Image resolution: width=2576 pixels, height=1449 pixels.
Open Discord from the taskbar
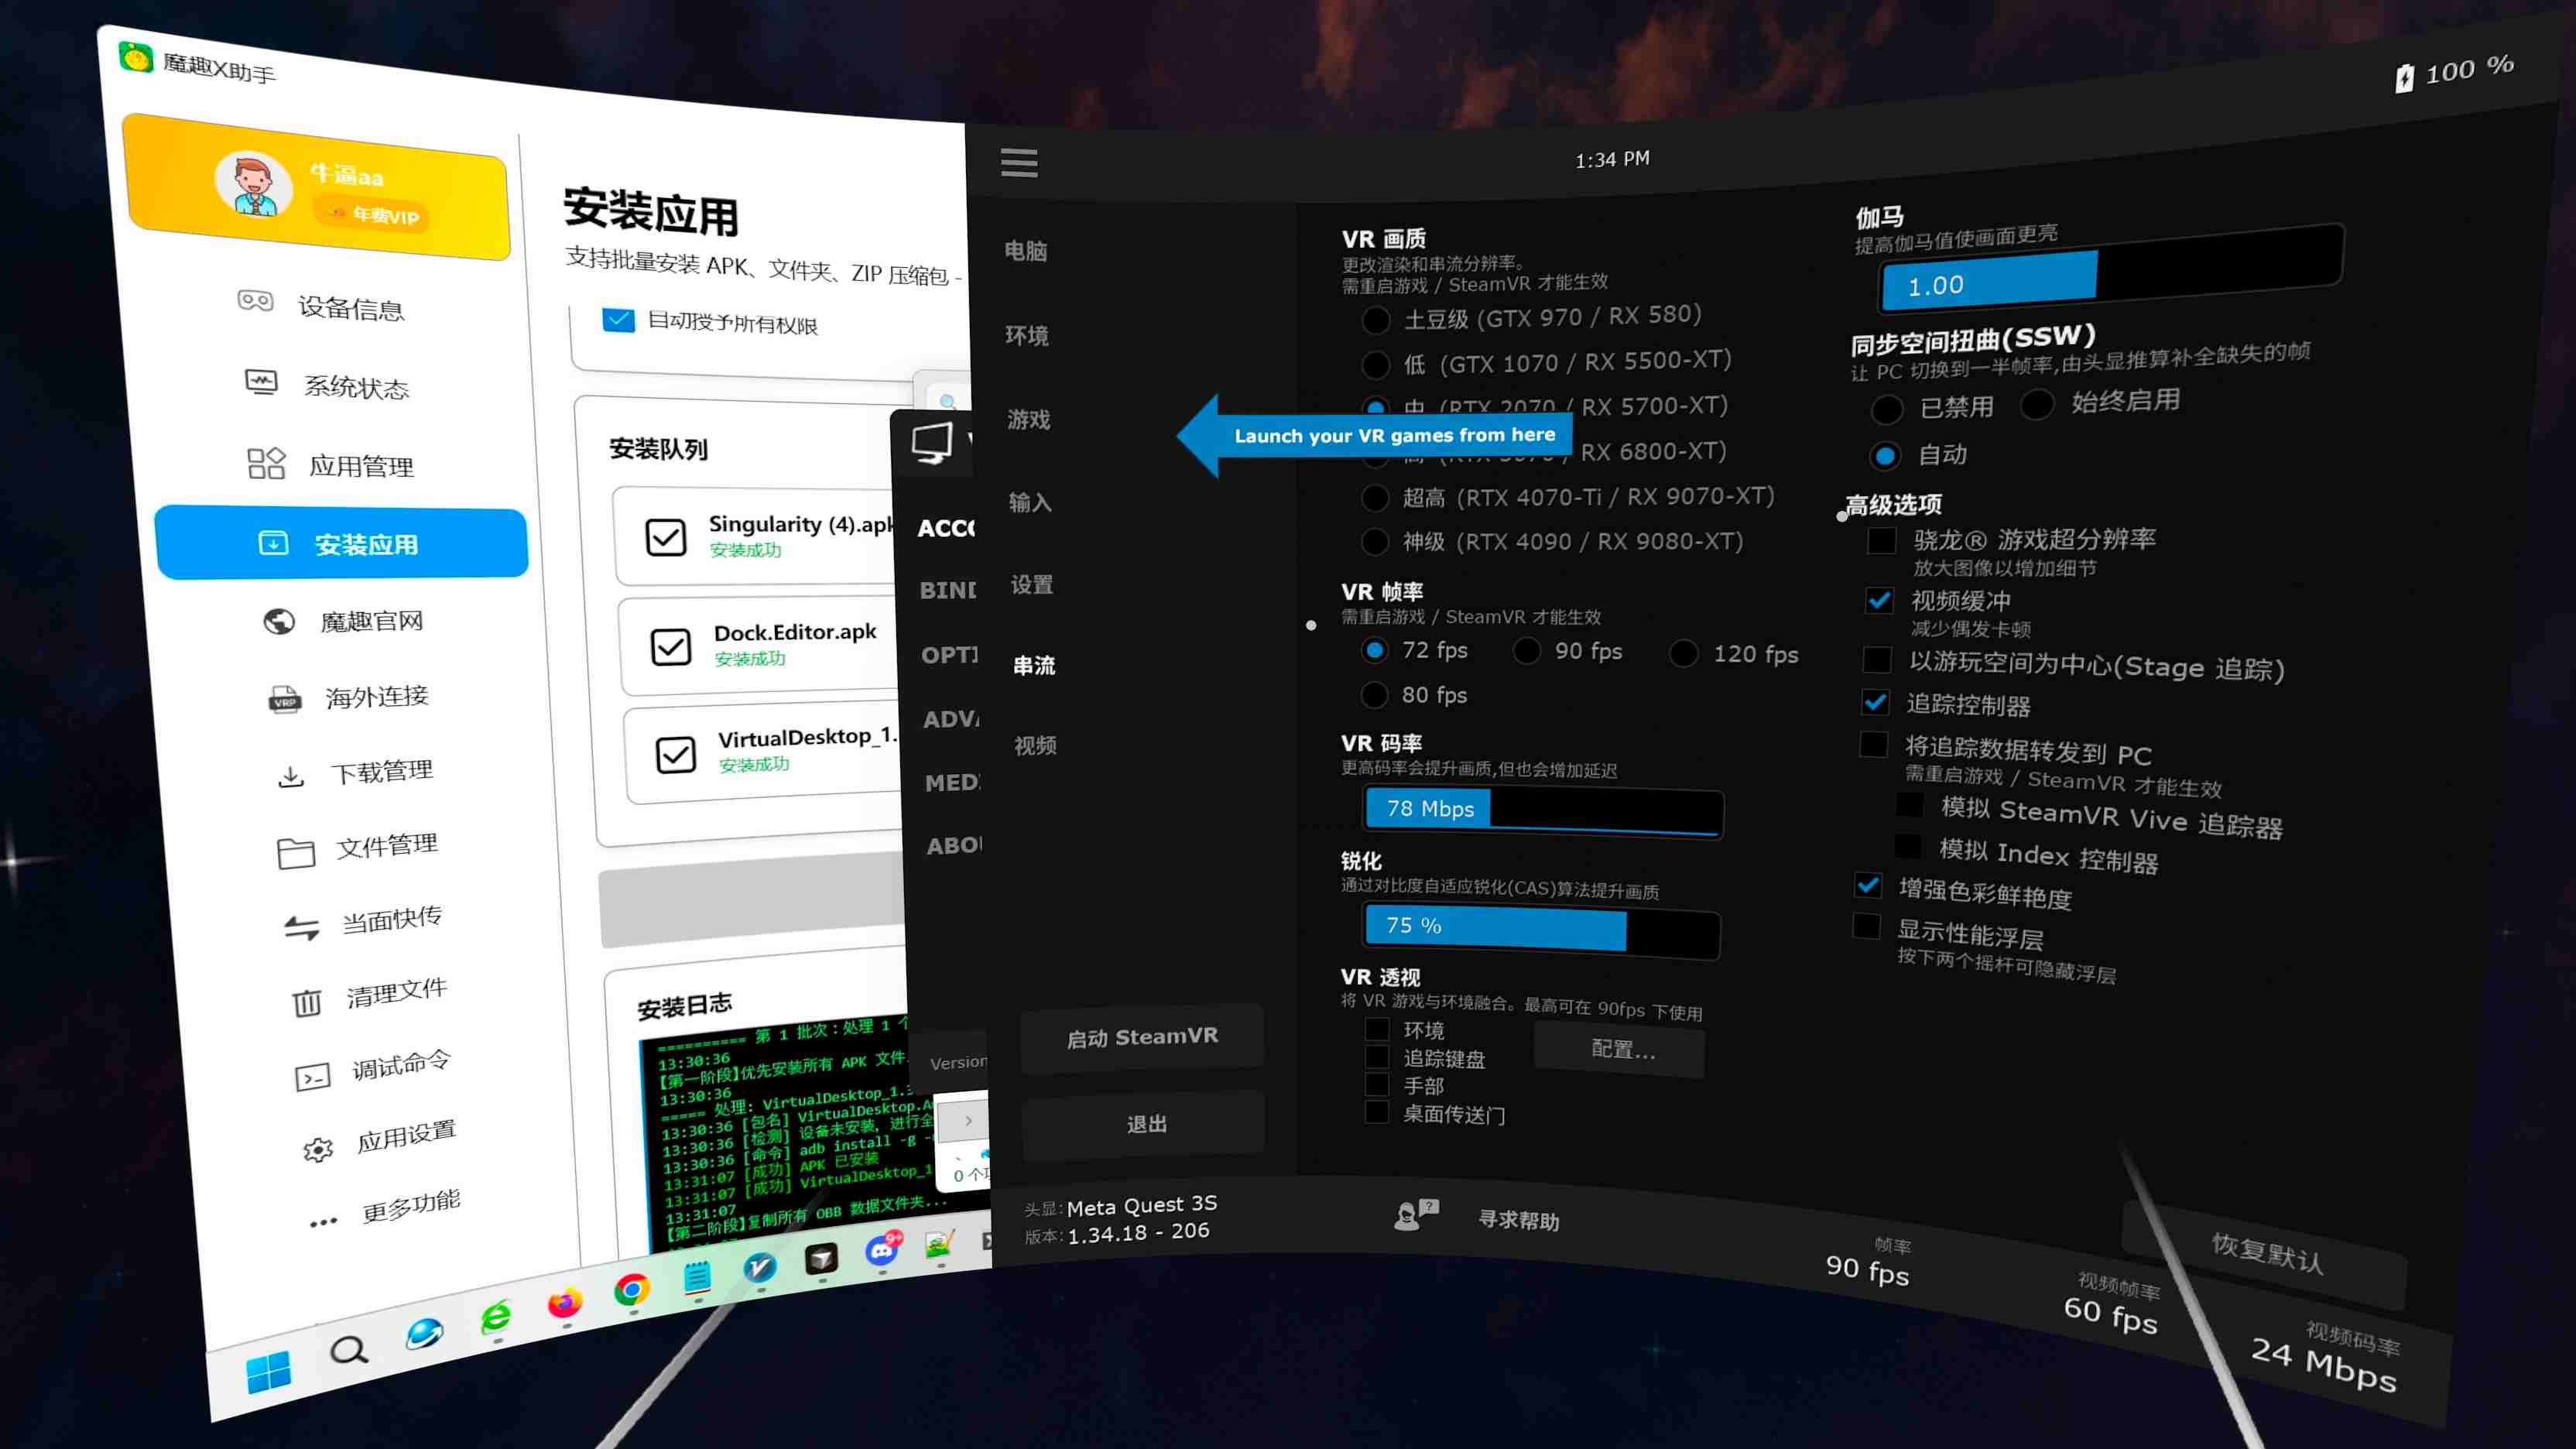point(882,1249)
